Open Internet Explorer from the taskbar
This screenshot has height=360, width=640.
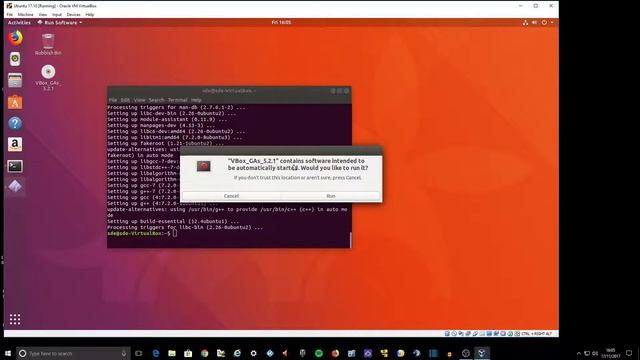click(237, 353)
